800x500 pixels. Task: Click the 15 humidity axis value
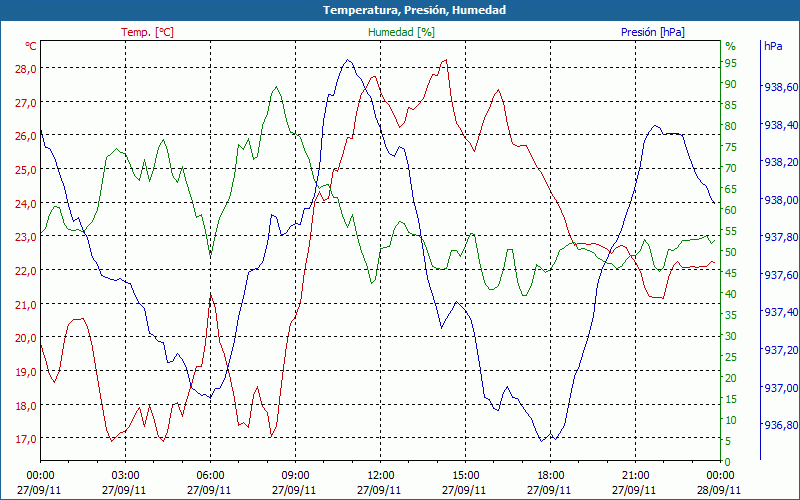click(x=731, y=399)
